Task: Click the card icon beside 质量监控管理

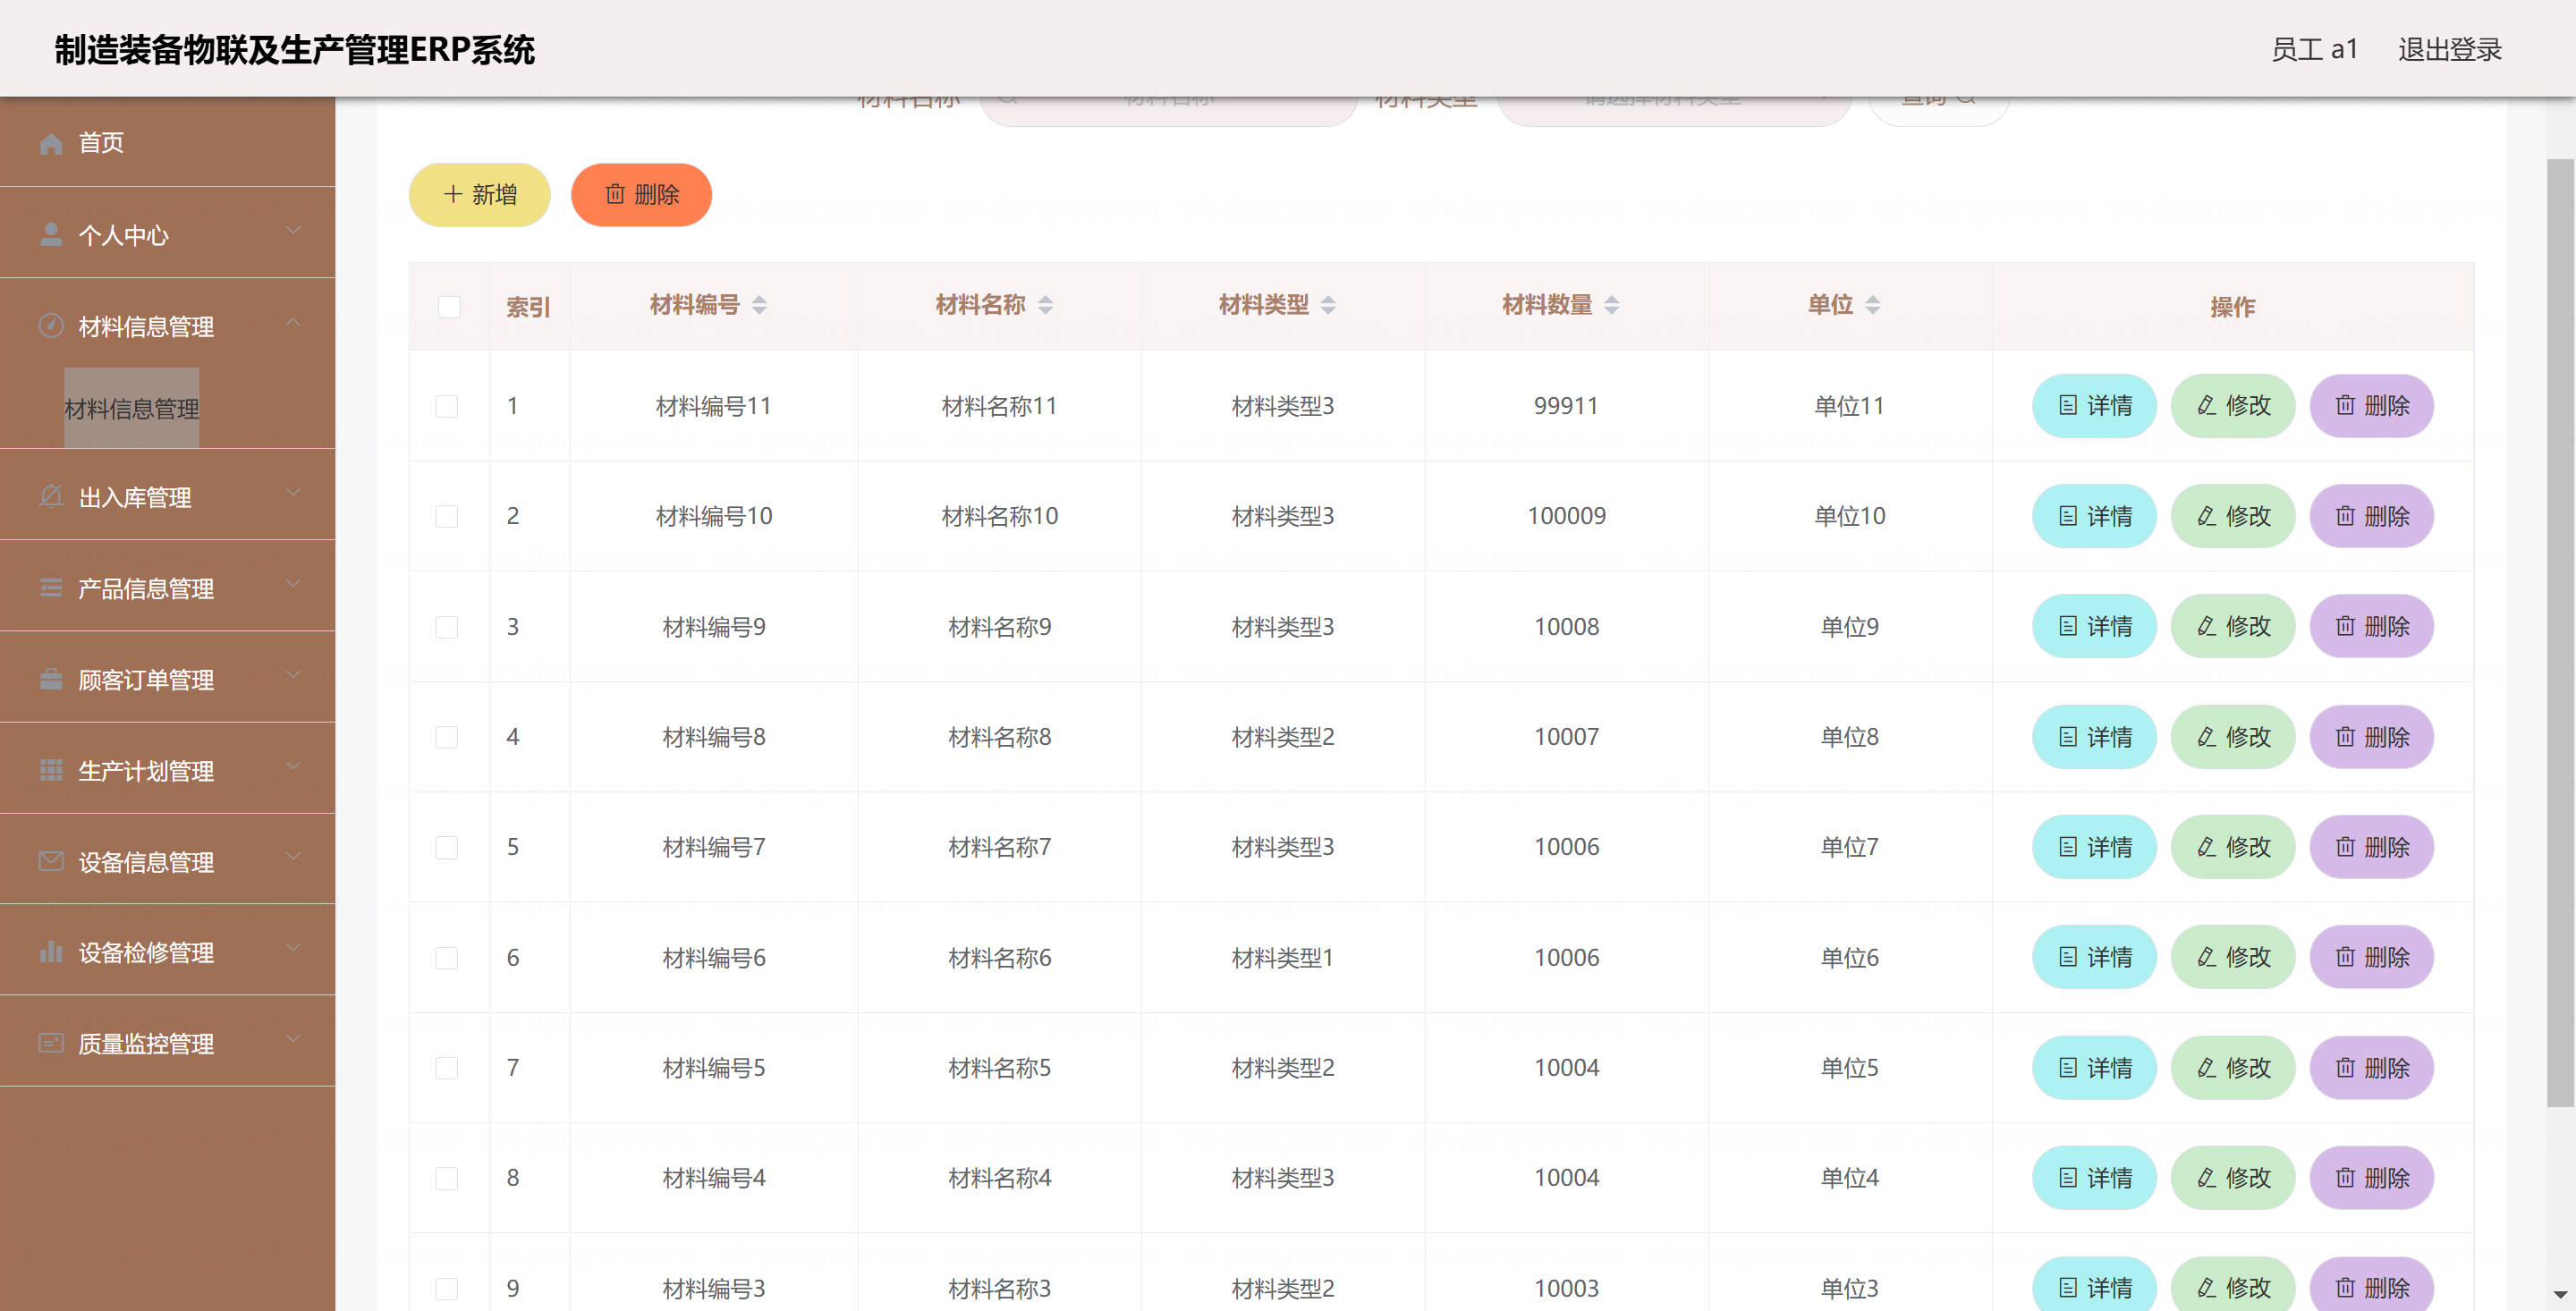Action: (51, 1043)
